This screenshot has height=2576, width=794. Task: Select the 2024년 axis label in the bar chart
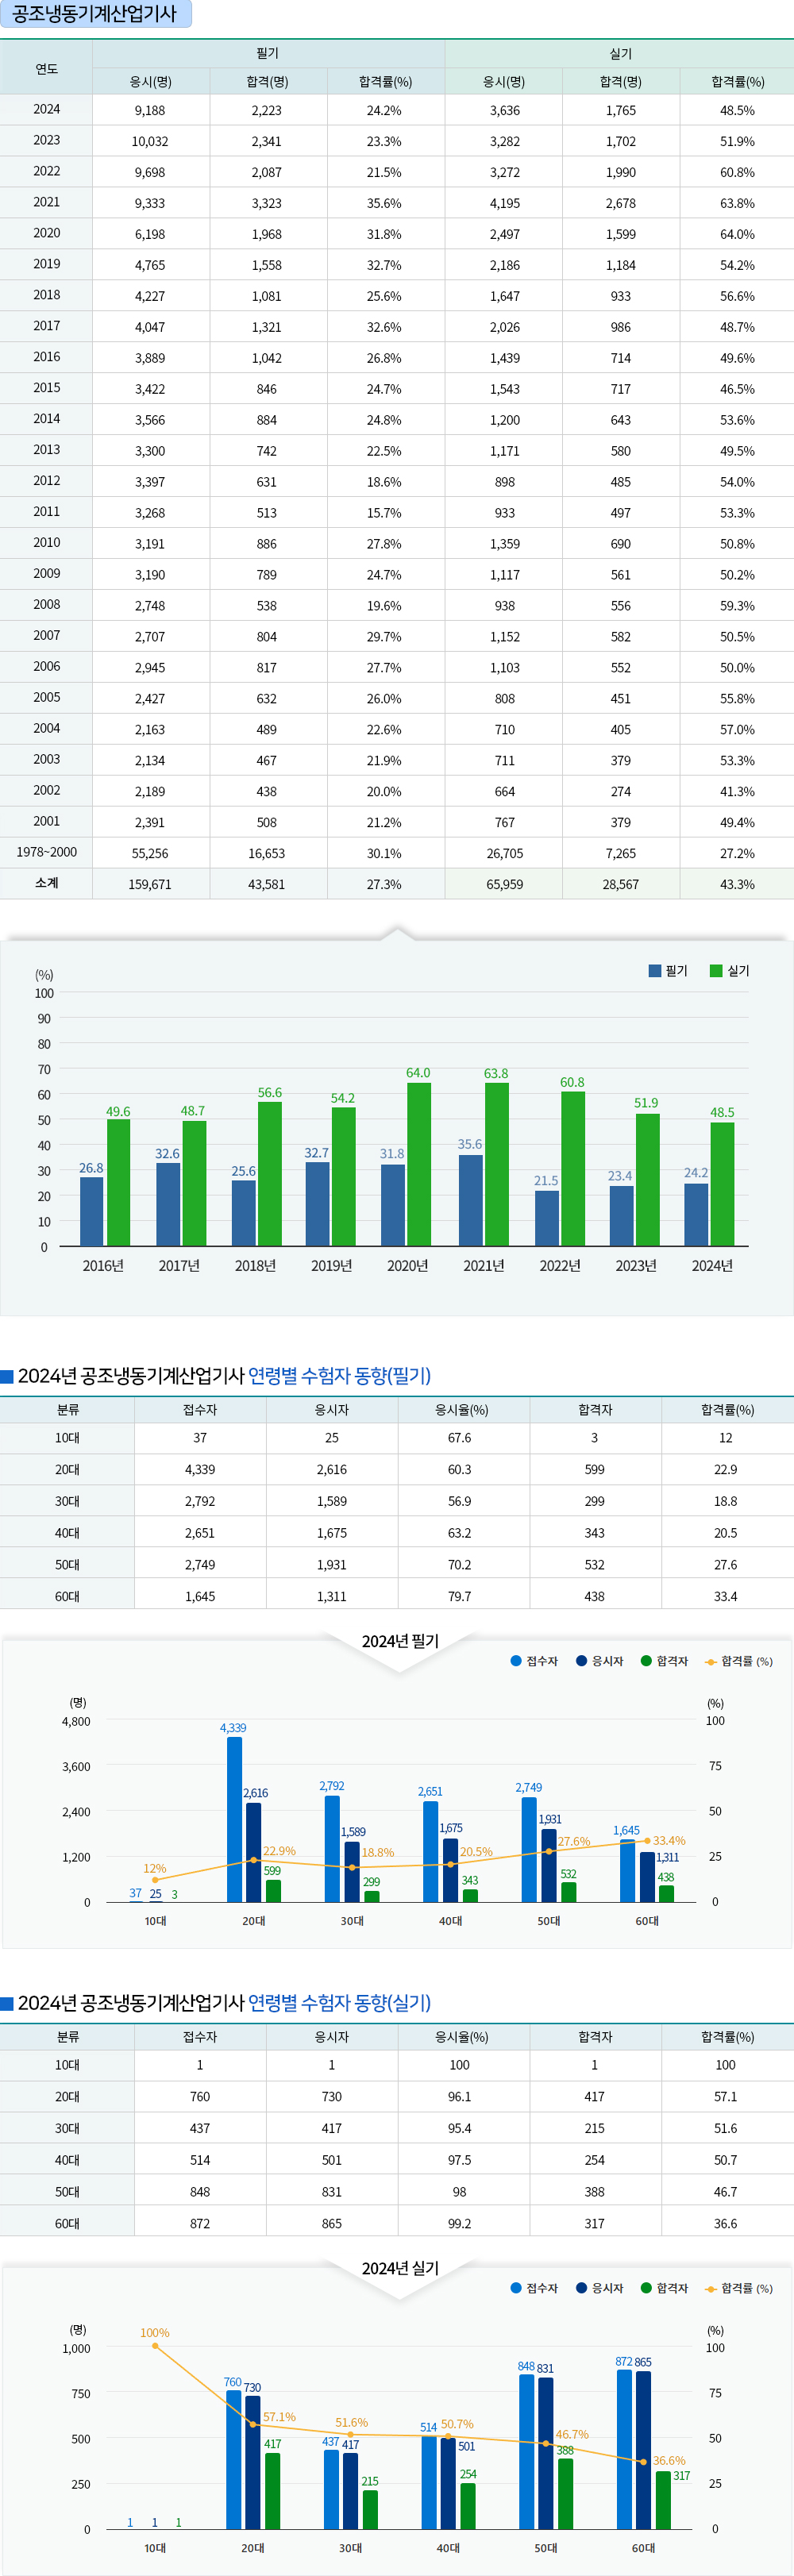point(712,1265)
